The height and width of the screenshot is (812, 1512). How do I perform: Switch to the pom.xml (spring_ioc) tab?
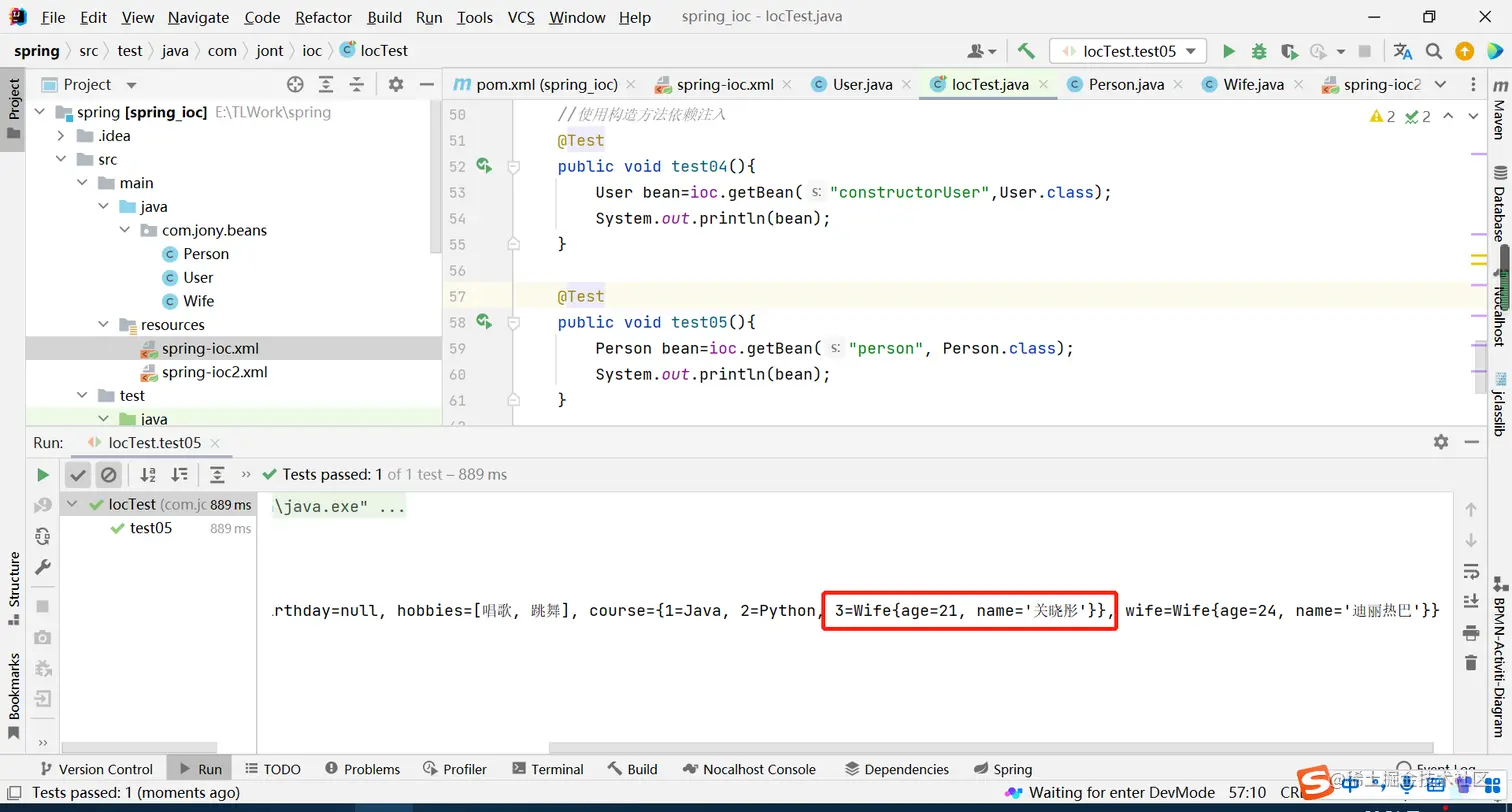(x=547, y=85)
